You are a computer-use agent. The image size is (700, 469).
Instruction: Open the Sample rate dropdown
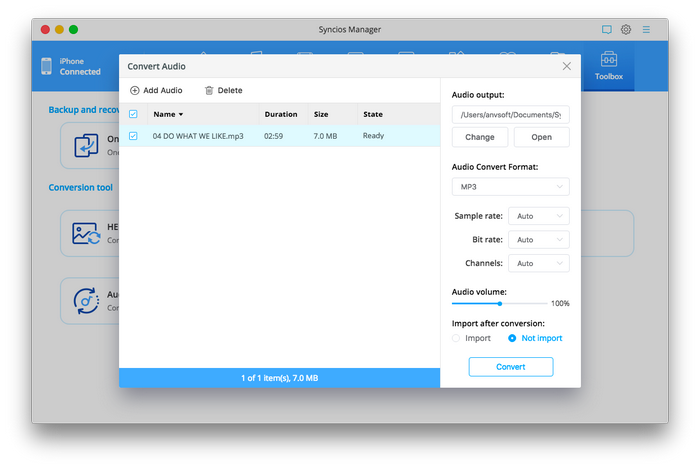coord(539,216)
